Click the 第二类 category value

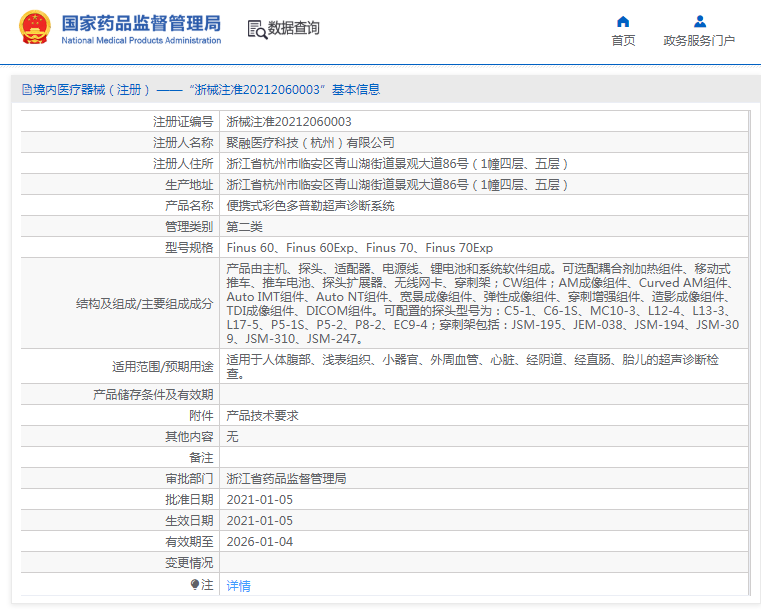pyautogui.click(x=244, y=227)
